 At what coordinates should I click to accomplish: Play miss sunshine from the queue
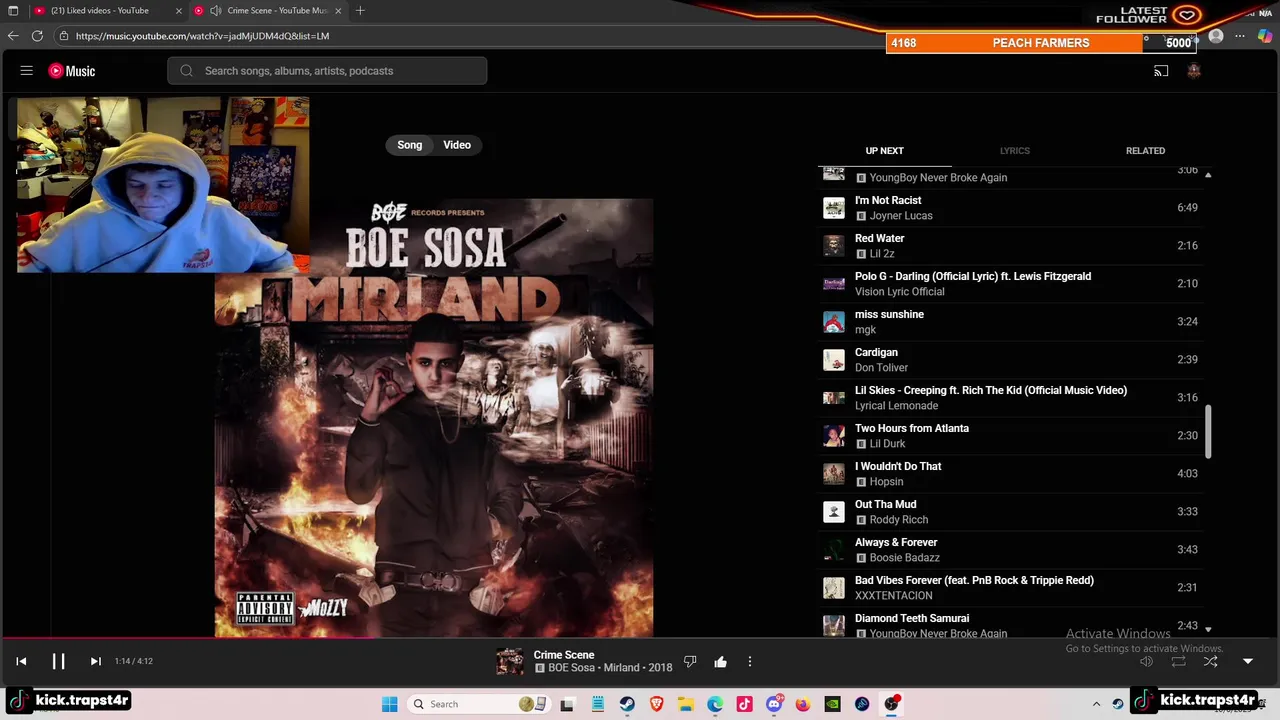pyautogui.click(x=1010, y=322)
